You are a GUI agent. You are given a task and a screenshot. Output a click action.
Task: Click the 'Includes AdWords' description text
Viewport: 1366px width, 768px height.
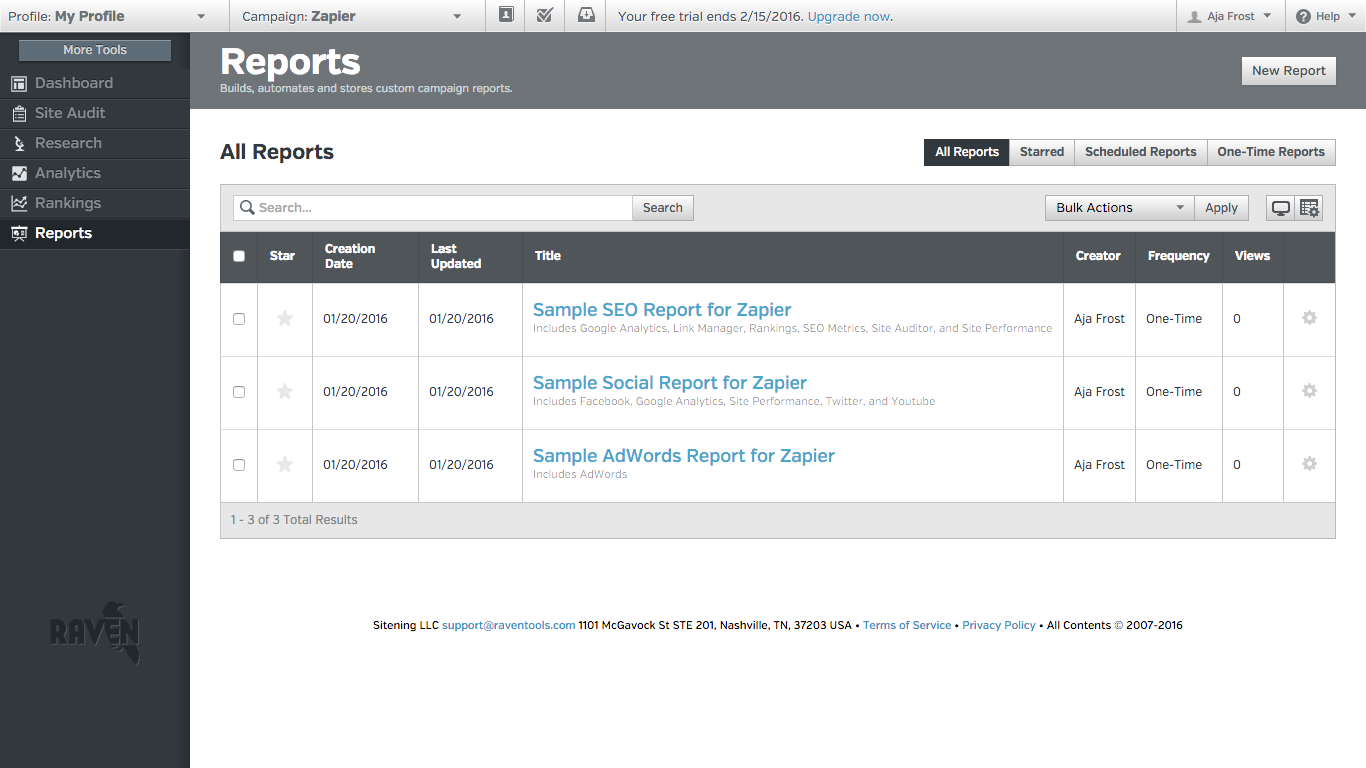click(x=580, y=474)
